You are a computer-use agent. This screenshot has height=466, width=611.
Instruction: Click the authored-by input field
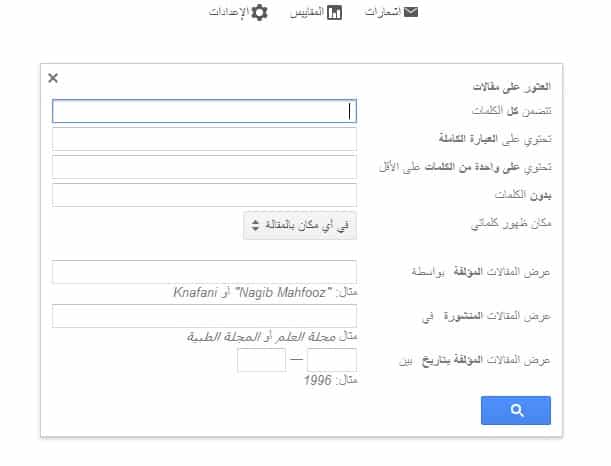point(204,272)
